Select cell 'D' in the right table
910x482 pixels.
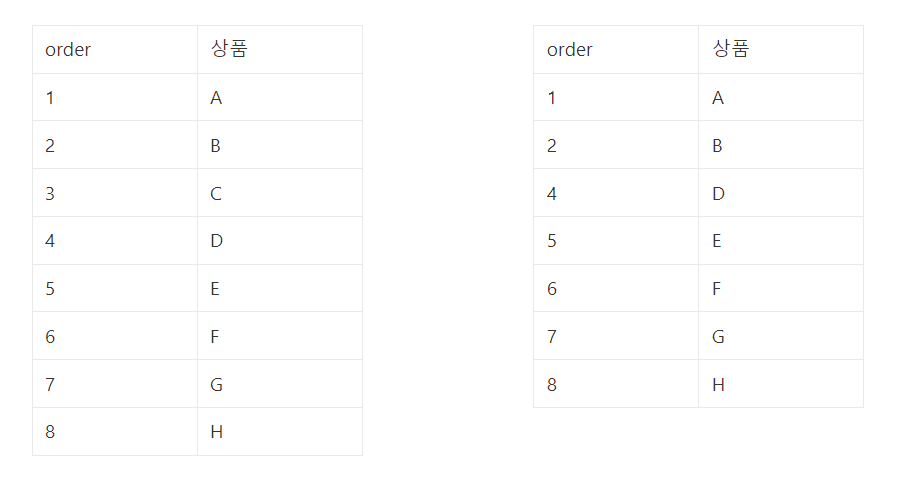coord(781,193)
